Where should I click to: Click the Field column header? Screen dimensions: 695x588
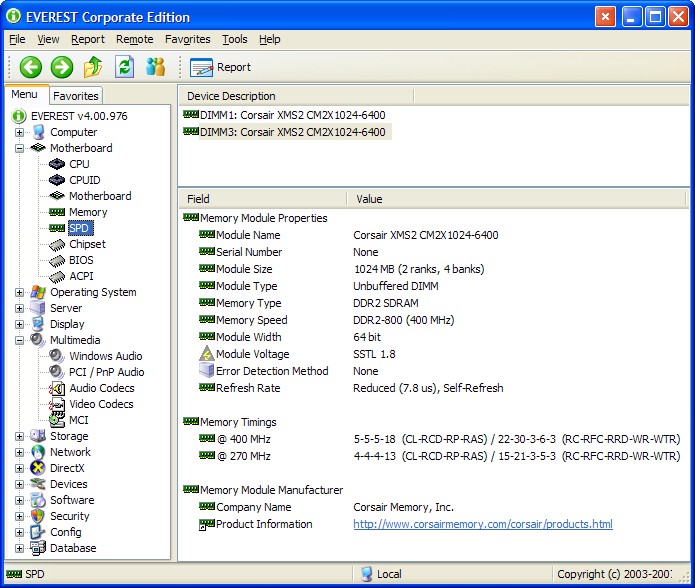pyautogui.click(x=262, y=199)
